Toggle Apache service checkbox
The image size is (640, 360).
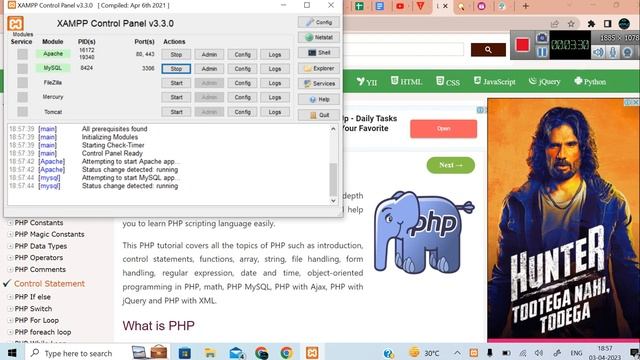click(x=22, y=54)
